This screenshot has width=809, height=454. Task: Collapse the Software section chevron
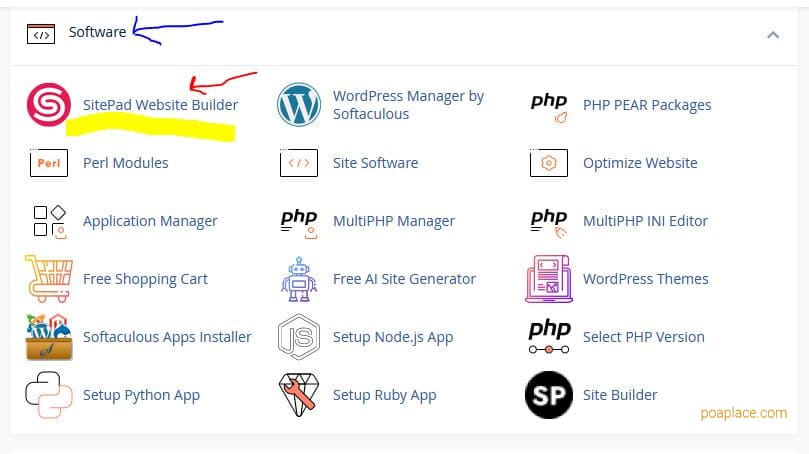[772, 33]
